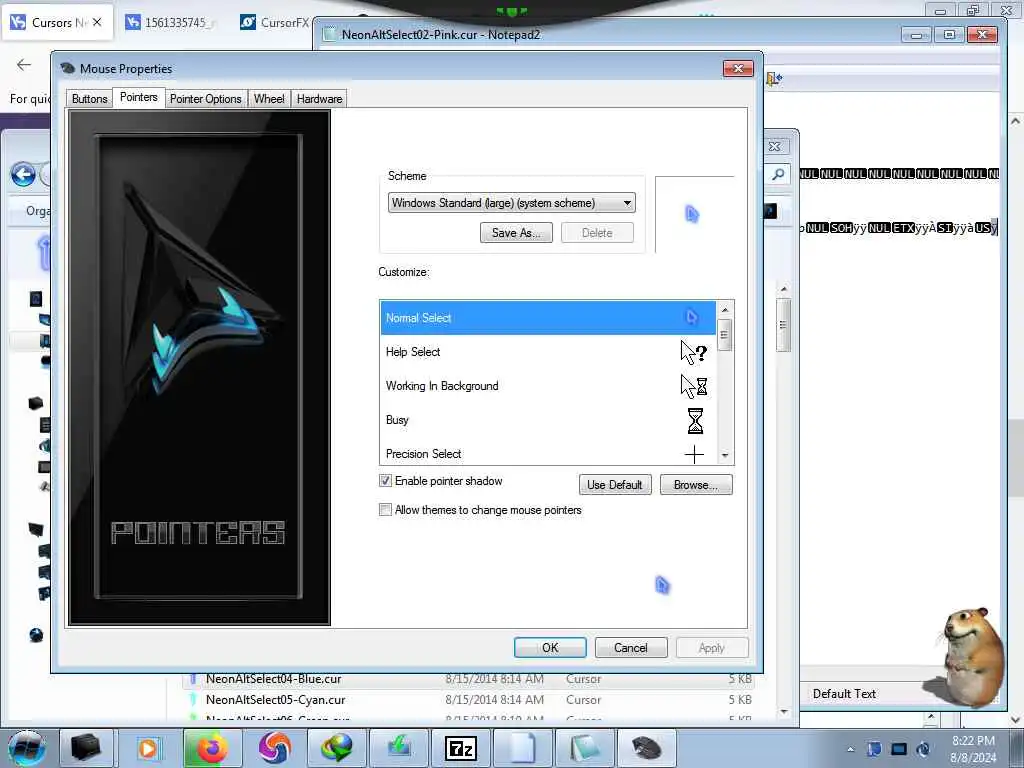Click the Explorer blue back button
1024x768 pixels.
pos(24,174)
